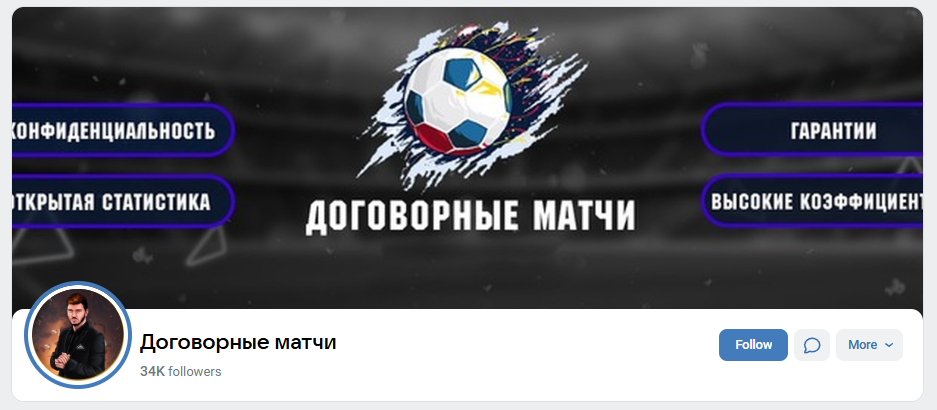The width and height of the screenshot is (937, 410).
Task: Click the 34K follower count number
Action: click(x=152, y=372)
